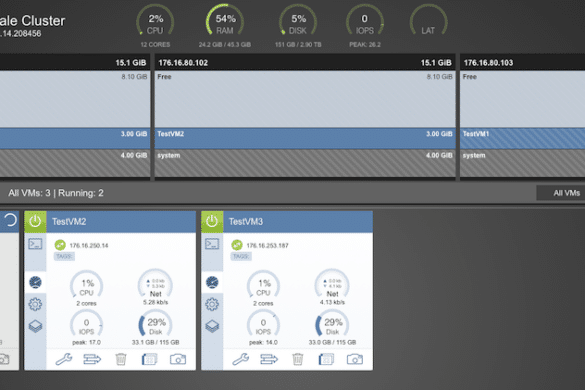Clone TestVM2 with clone icon
Viewport: 585px width, 390px height.
point(149,359)
